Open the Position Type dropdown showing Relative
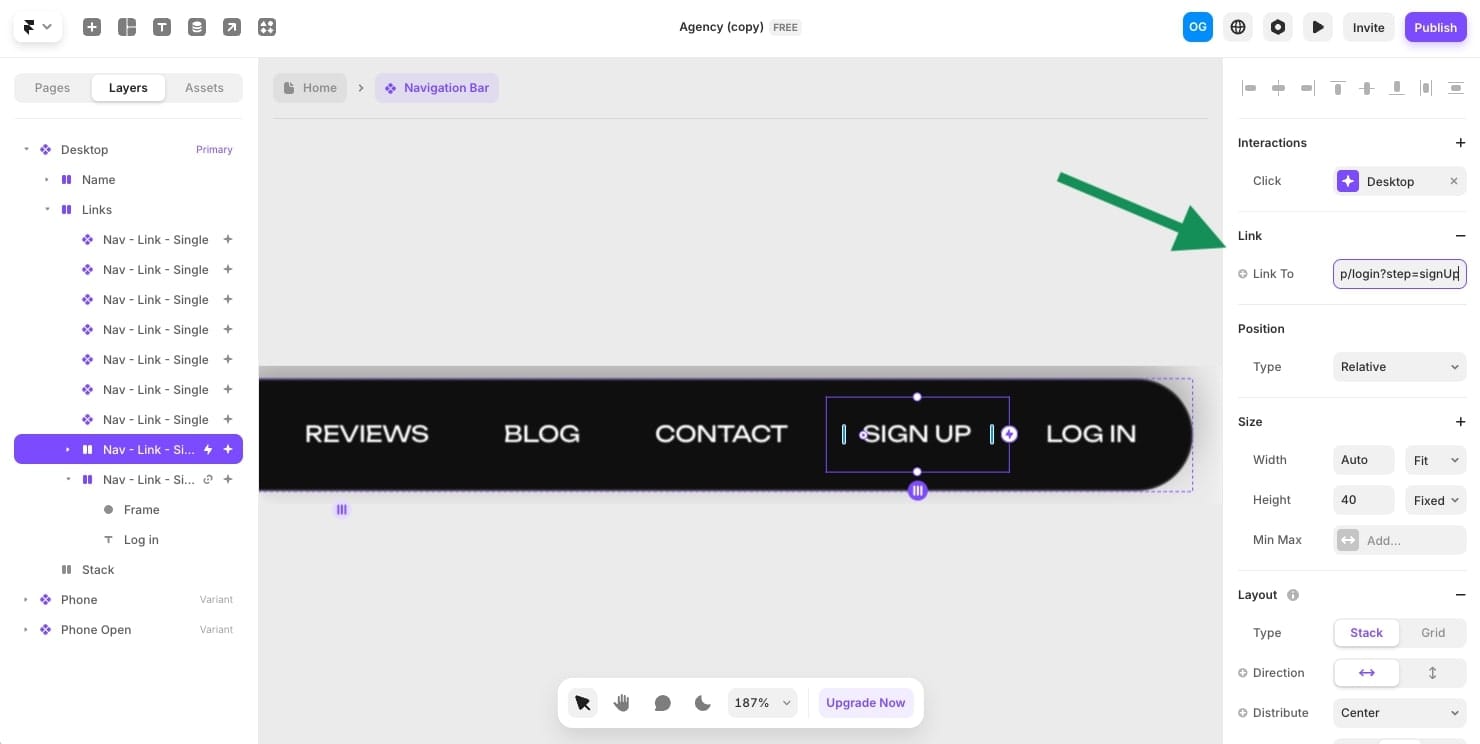 [x=1399, y=366]
